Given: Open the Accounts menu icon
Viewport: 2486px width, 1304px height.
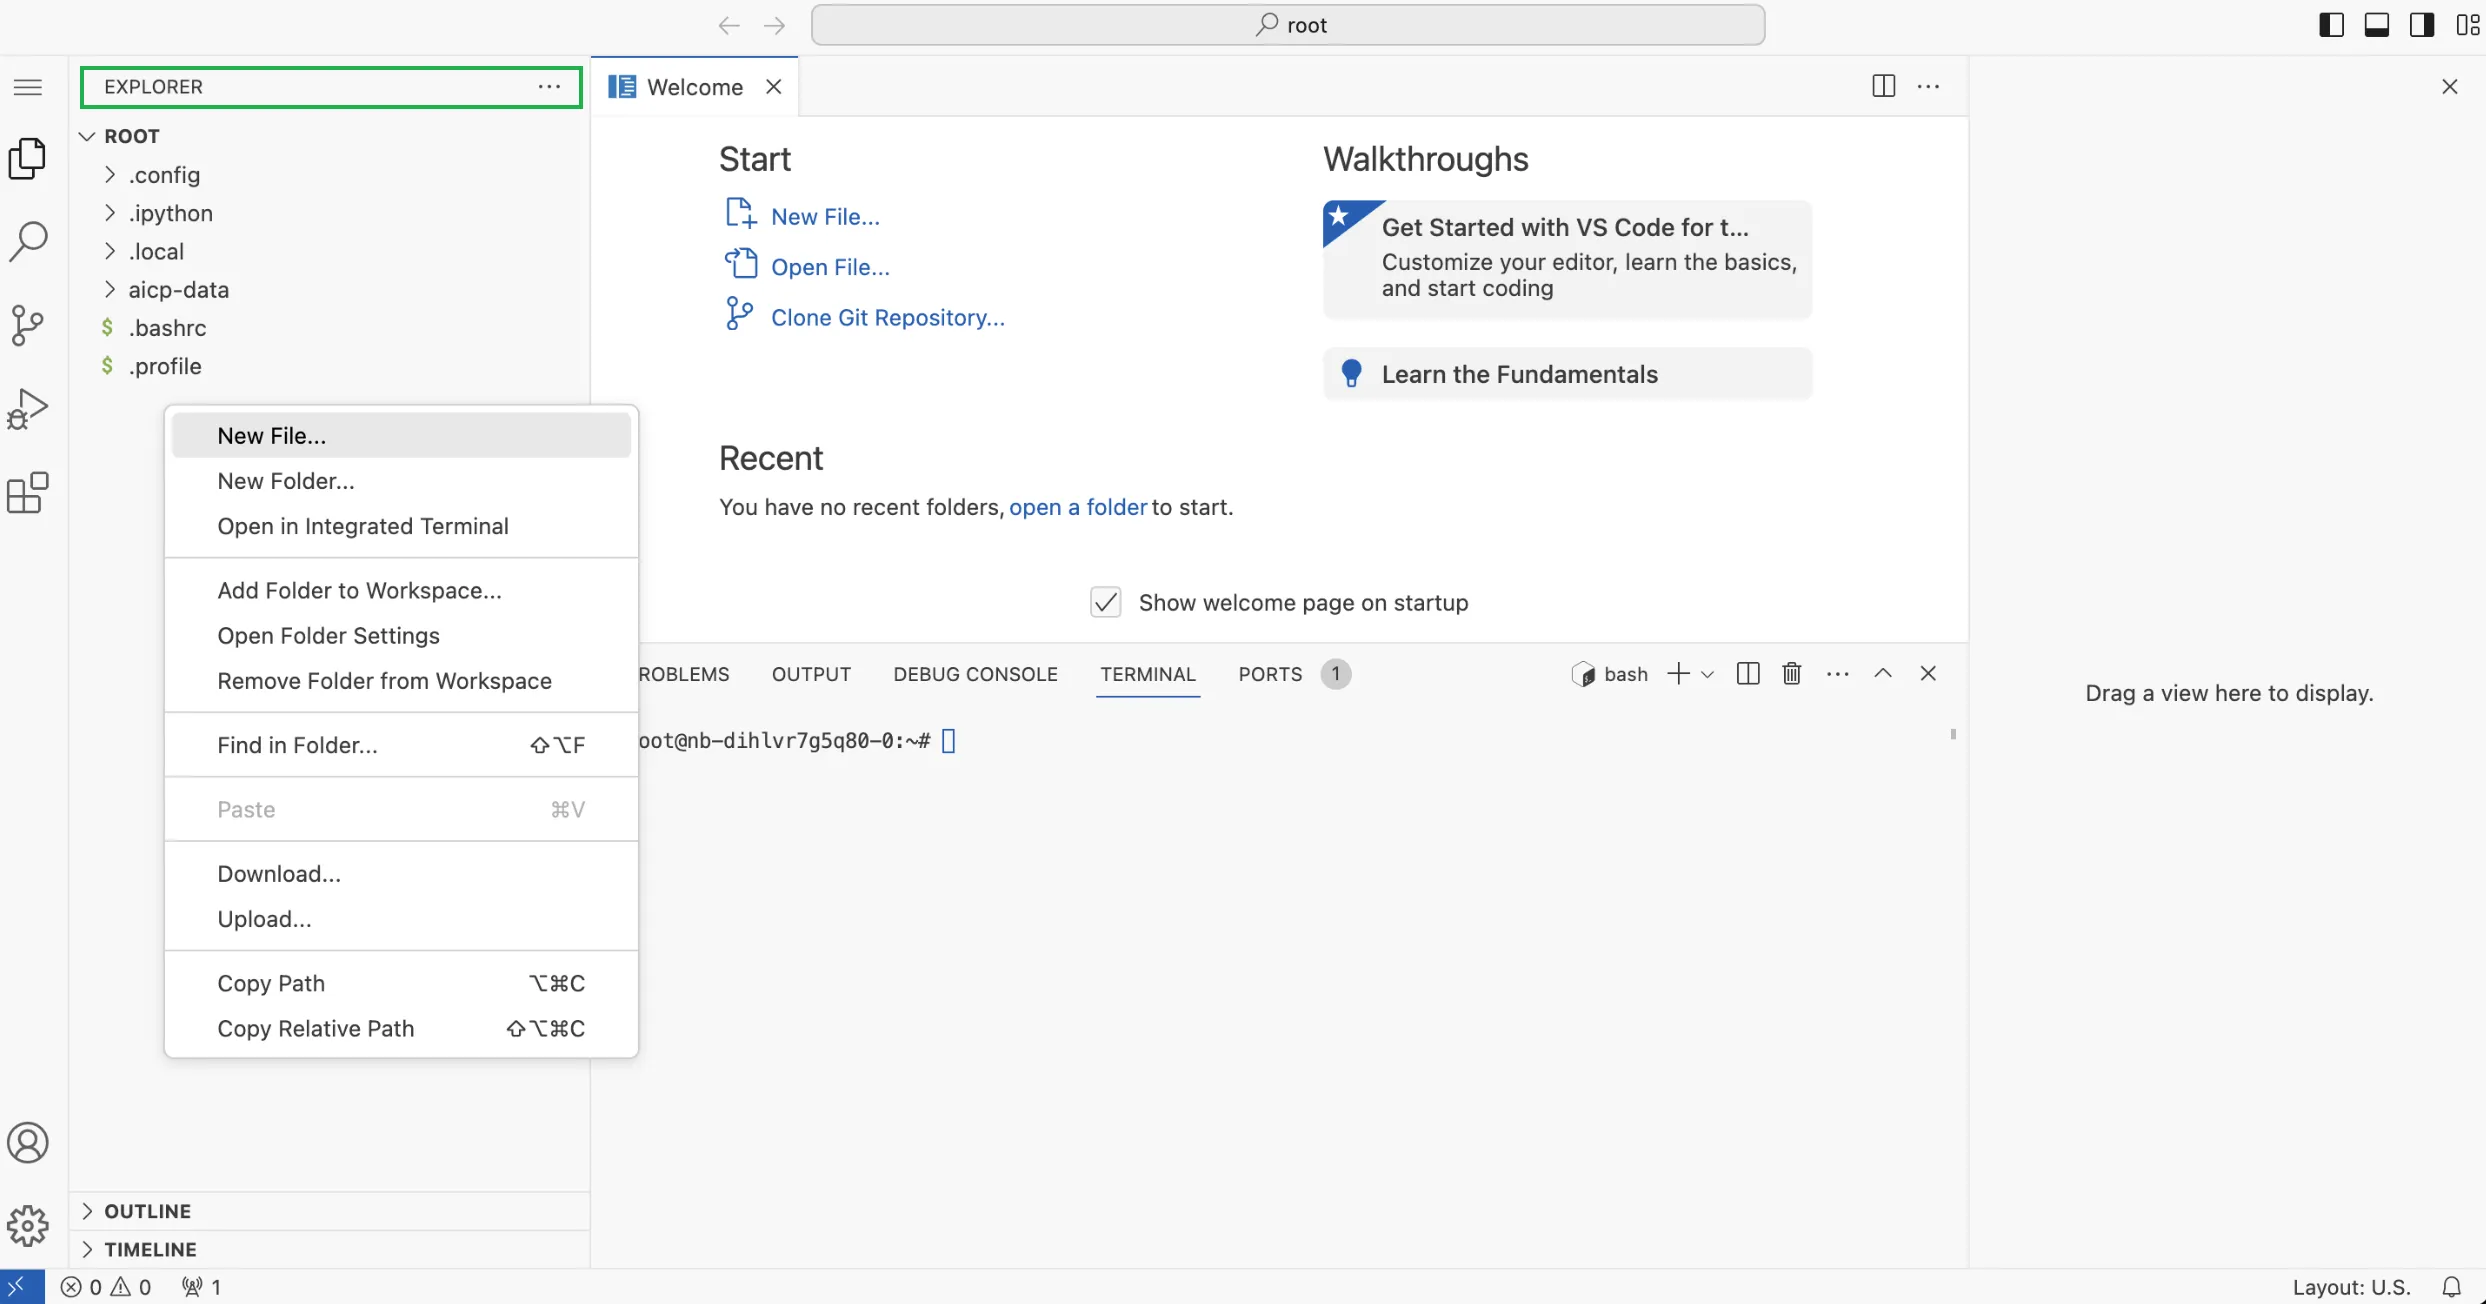Looking at the screenshot, I should 28,1143.
